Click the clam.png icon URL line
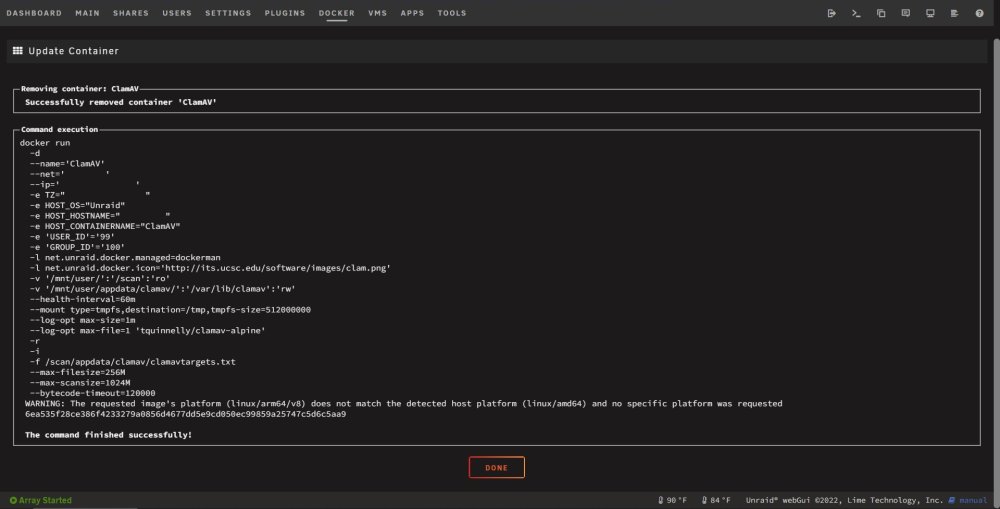Image resolution: width=1000 pixels, height=509 pixels. coord(210,268)
